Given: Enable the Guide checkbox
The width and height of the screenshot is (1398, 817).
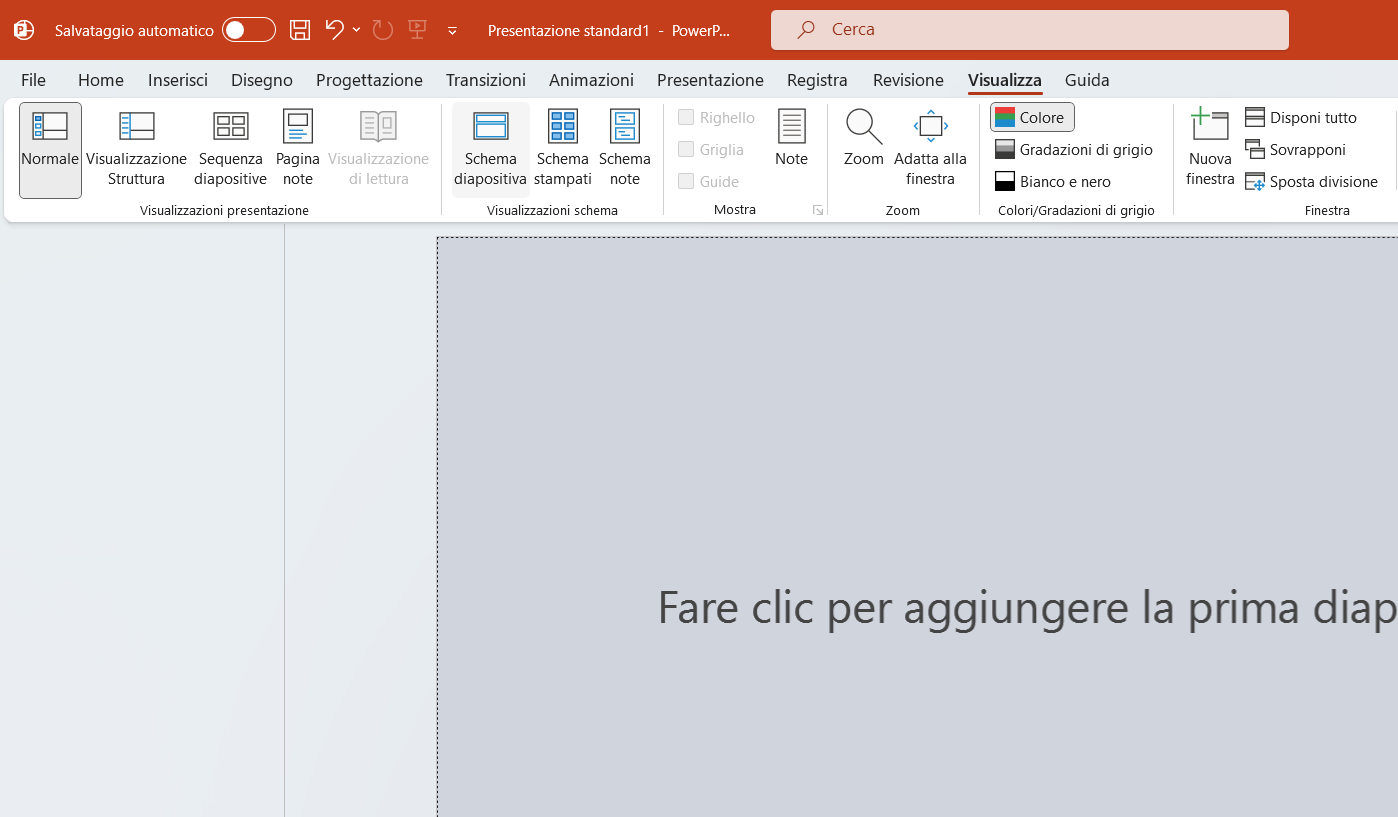Looking at the screenshot, I should (x=687, y=181).
